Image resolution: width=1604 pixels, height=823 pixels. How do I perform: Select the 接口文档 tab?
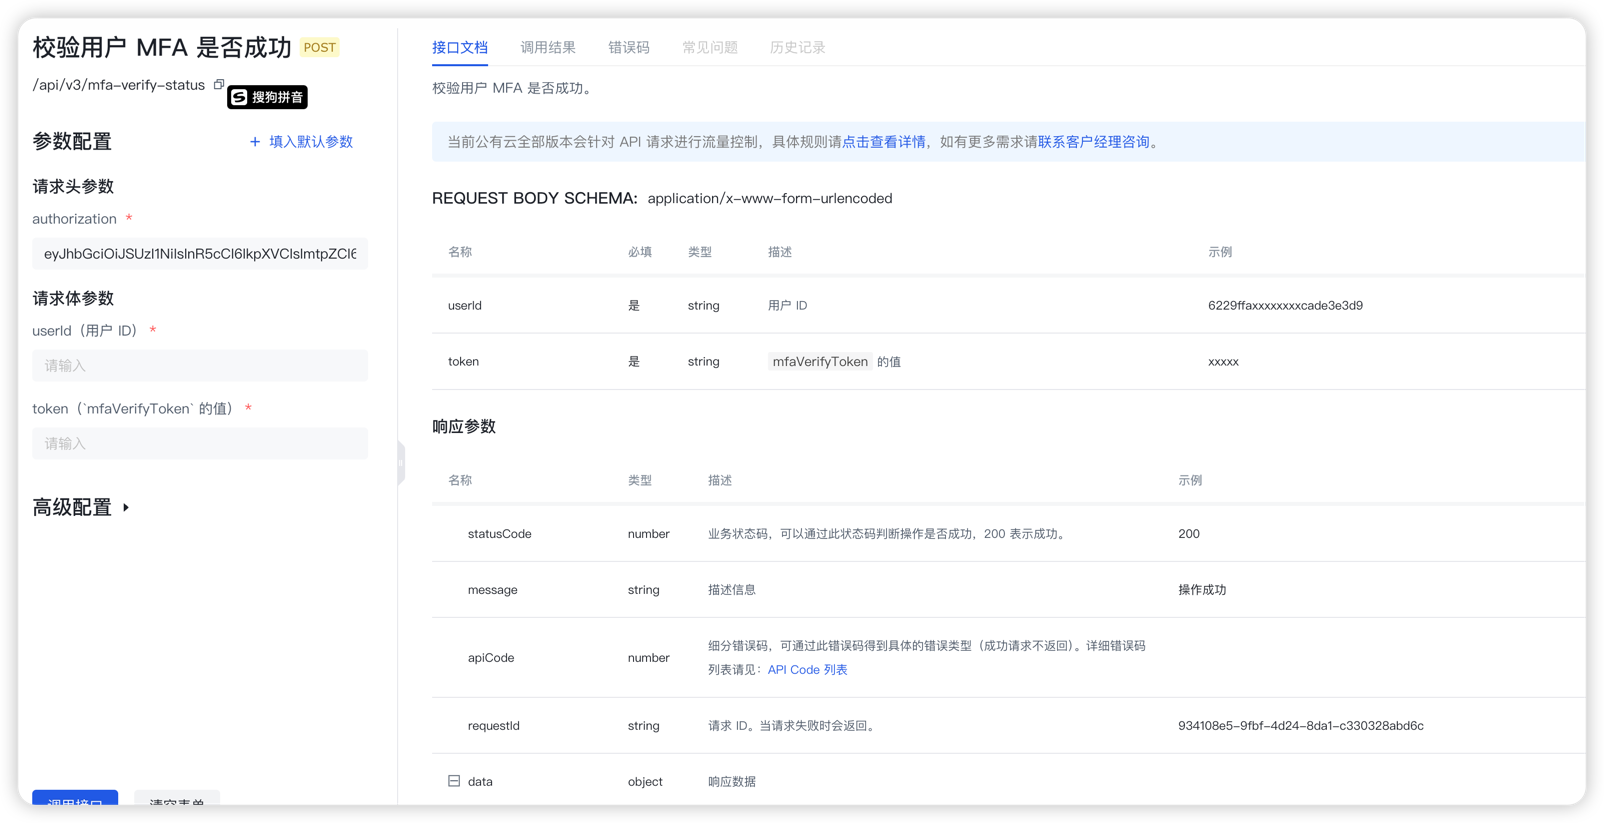460,48
